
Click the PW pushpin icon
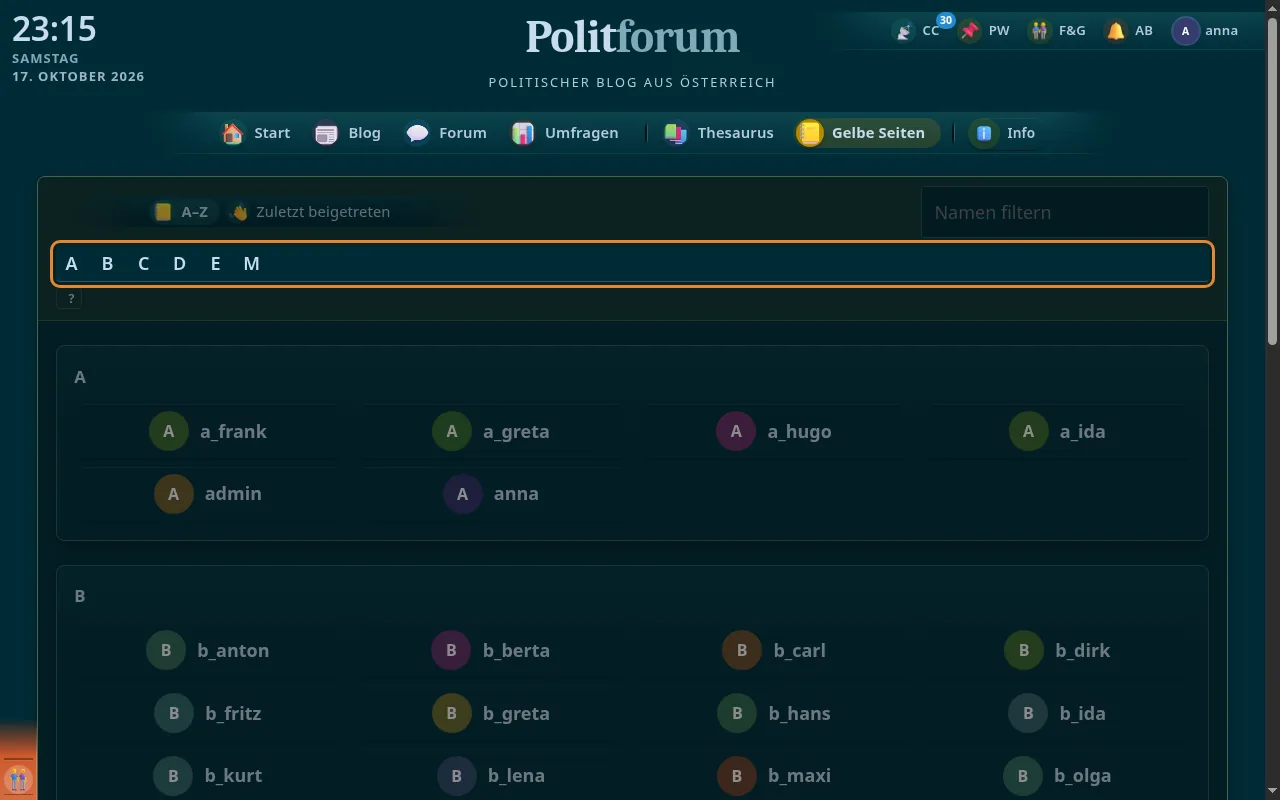(969, 31)
